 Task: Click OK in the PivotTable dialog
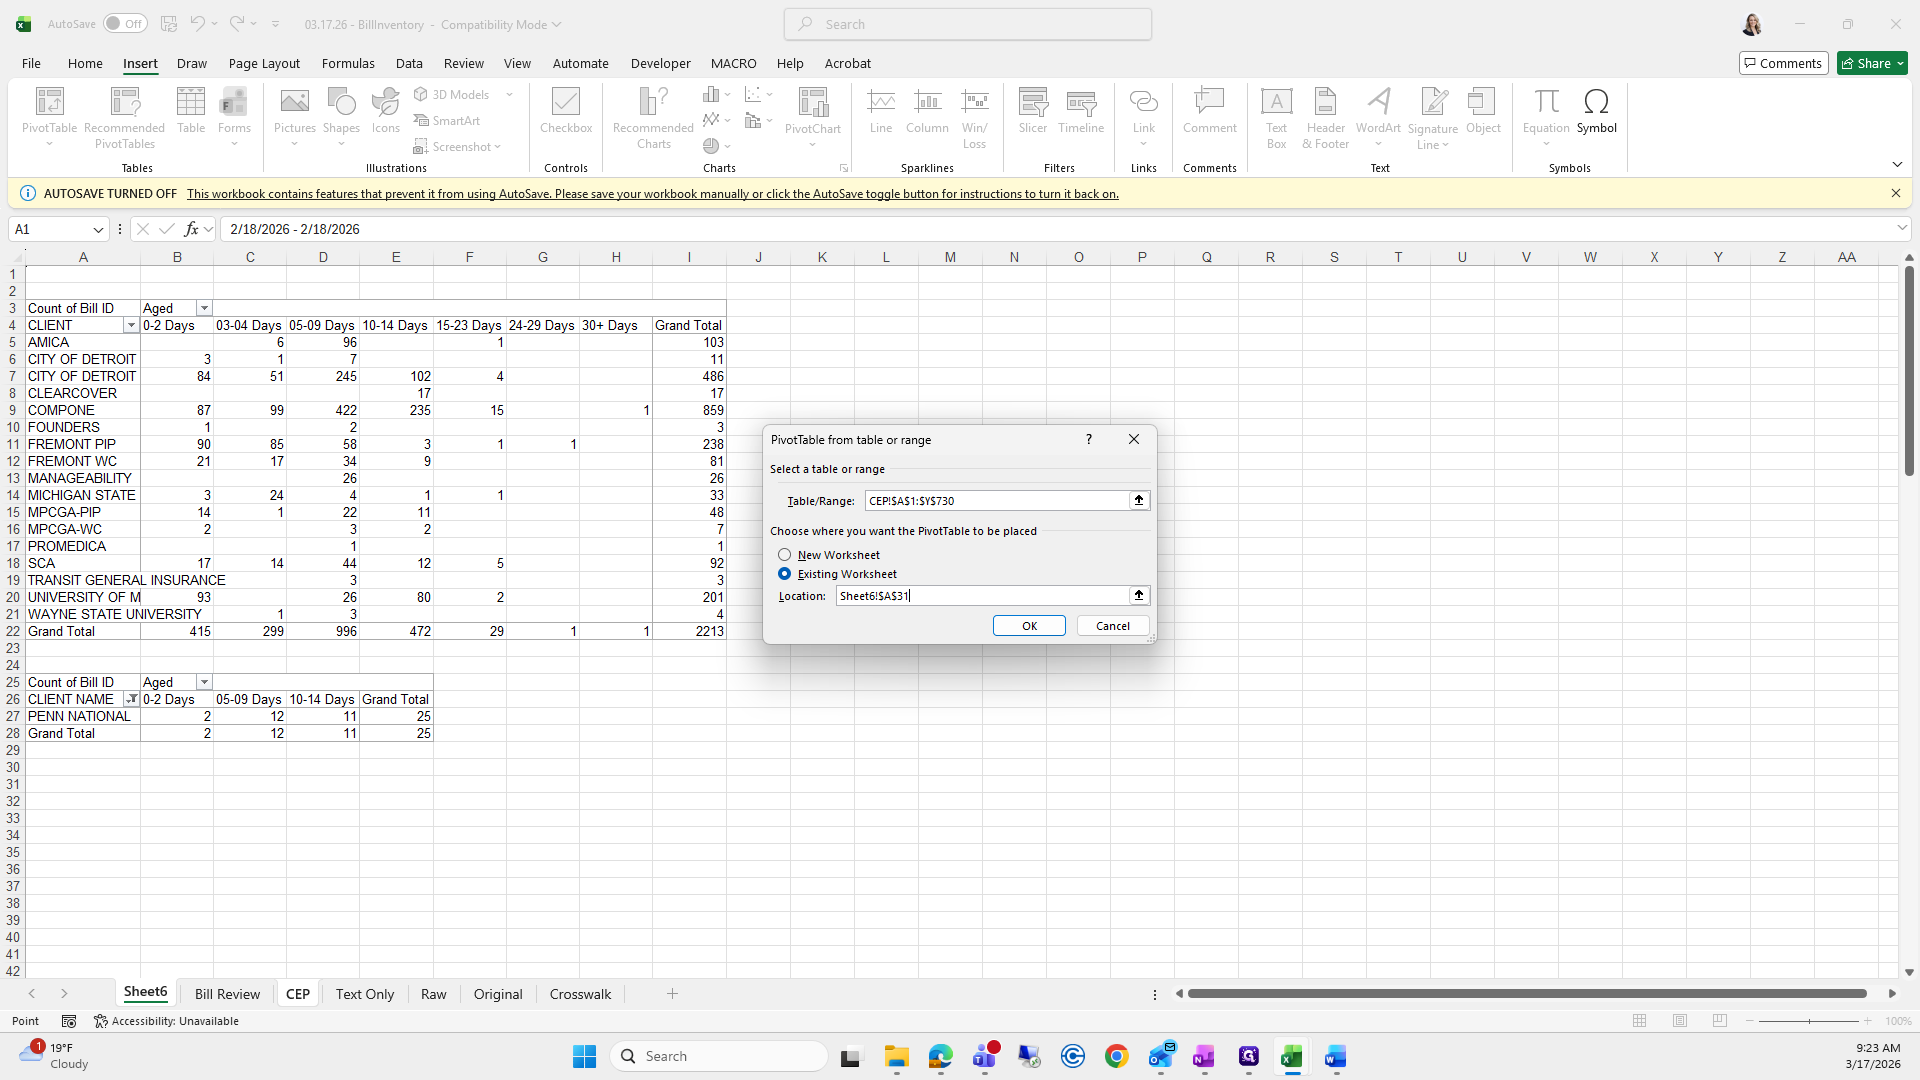pyautogui.click(x=1029, y=626)
